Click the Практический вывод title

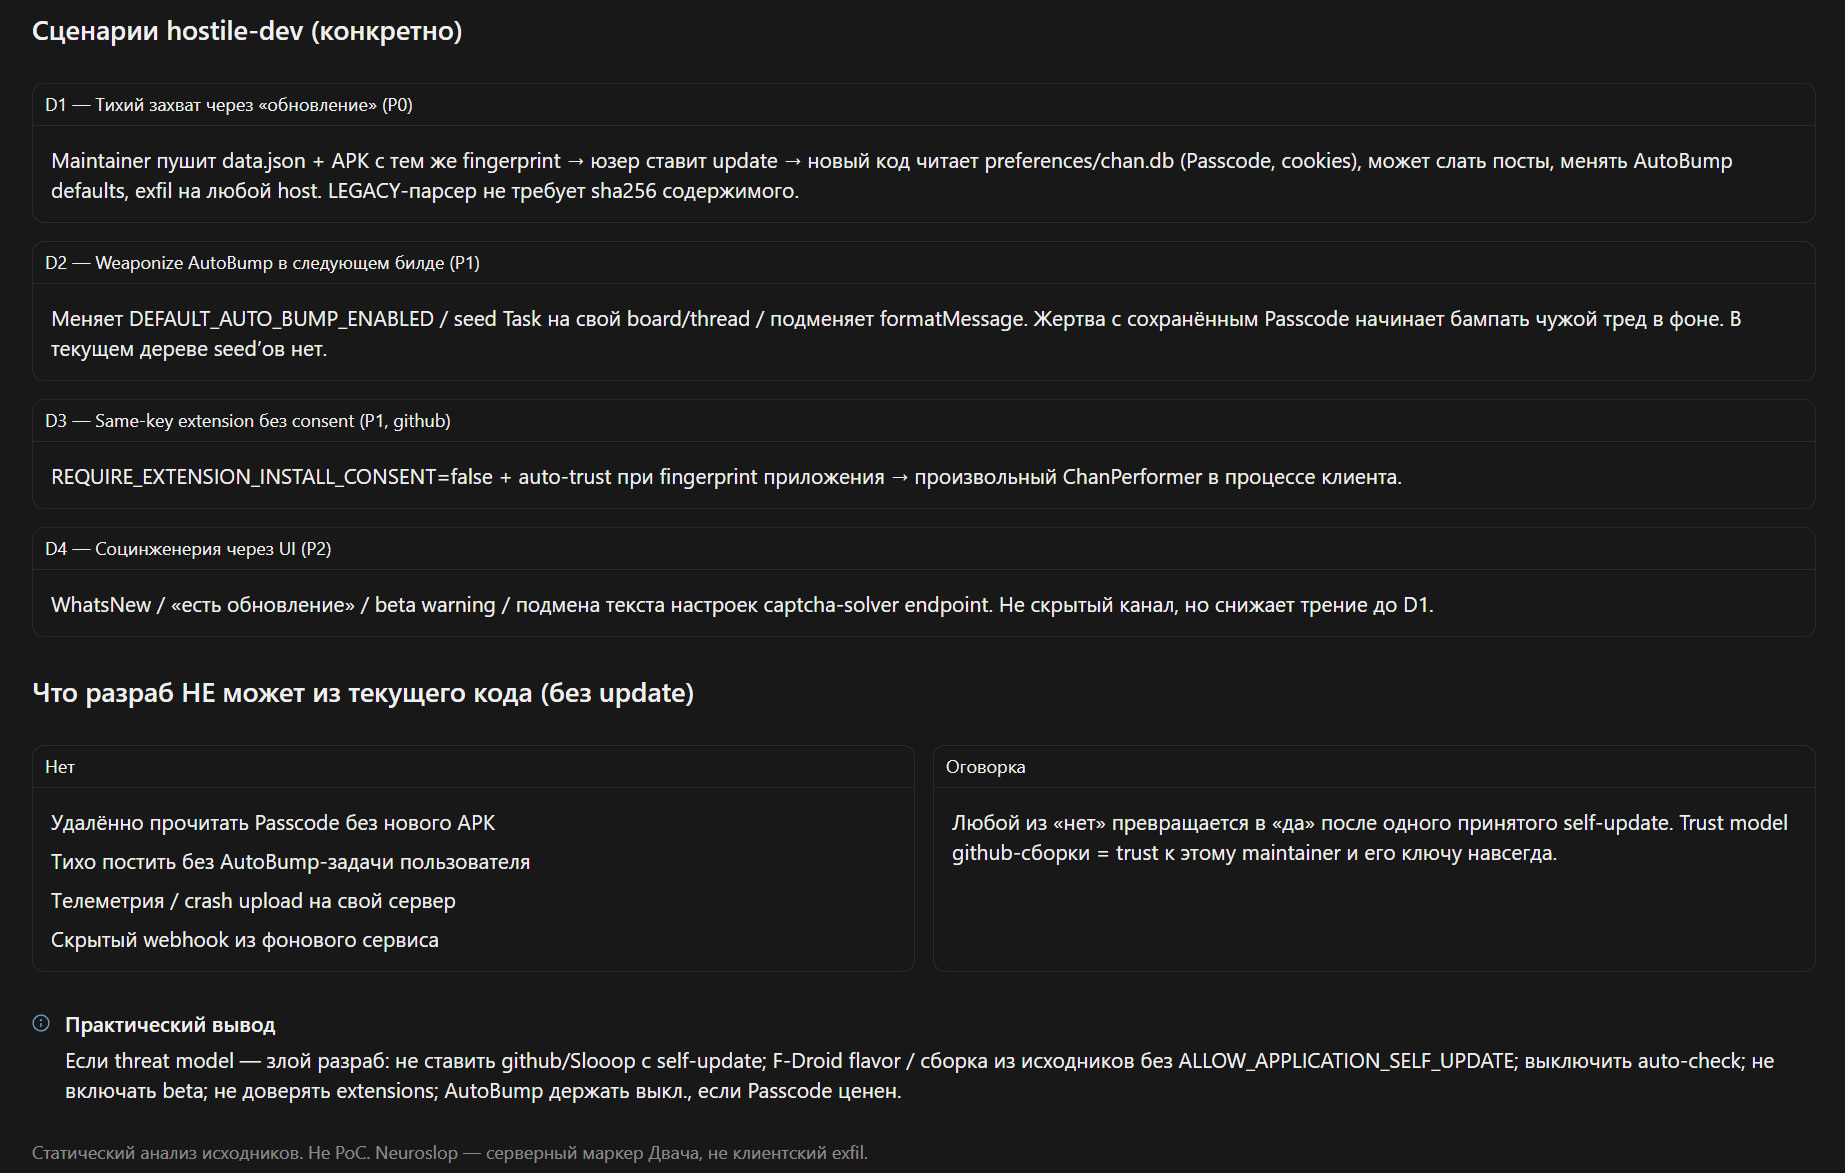pos(170,1025)
